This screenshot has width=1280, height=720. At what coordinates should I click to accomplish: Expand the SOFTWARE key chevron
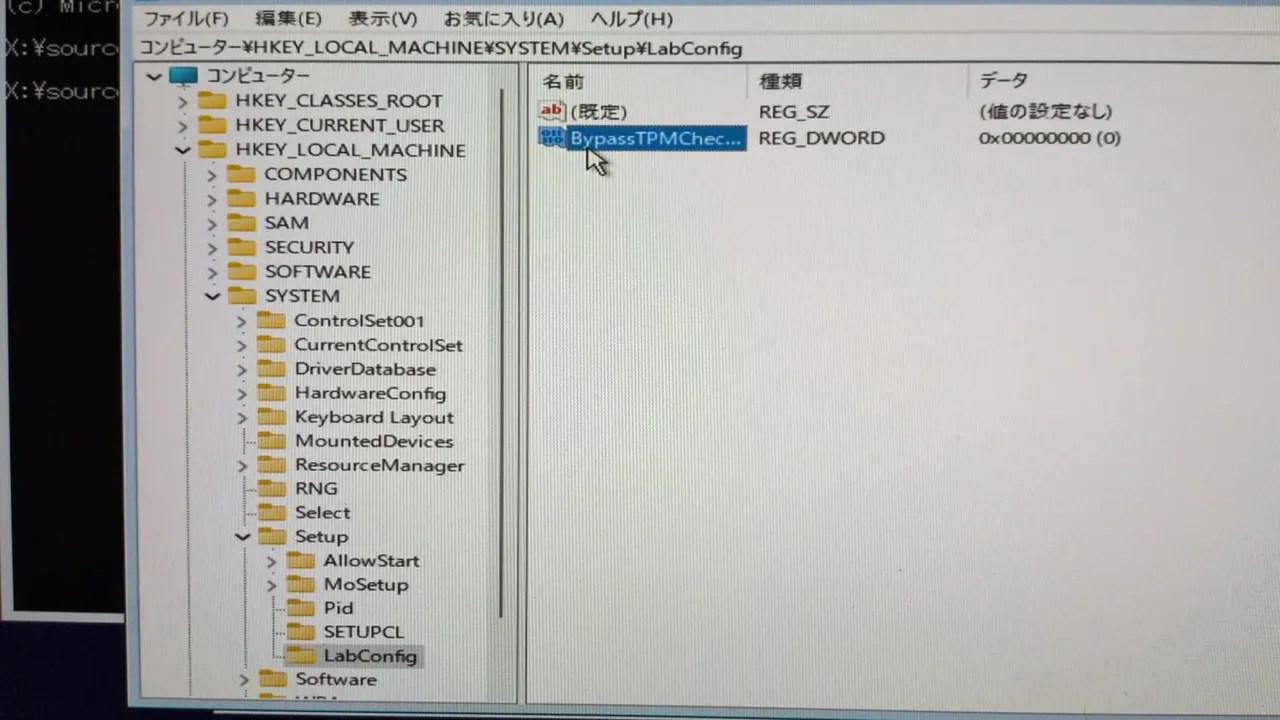[211, 272]
